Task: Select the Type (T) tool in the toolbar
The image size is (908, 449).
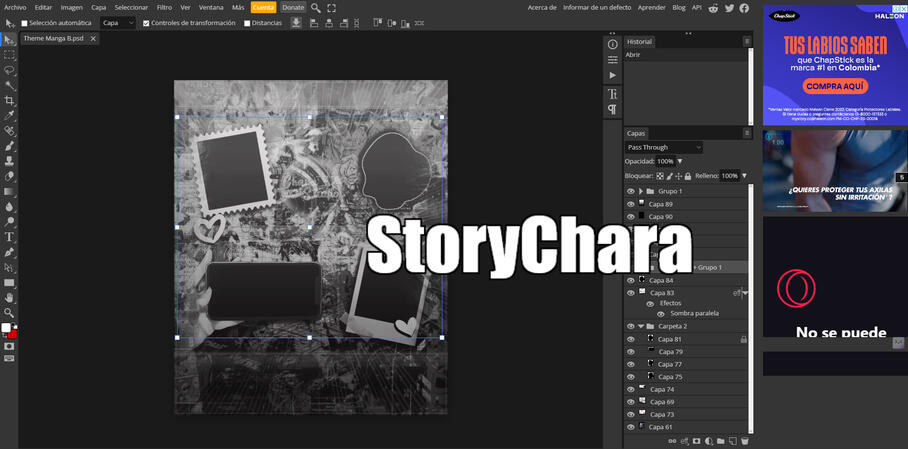Action: point(10,237)
